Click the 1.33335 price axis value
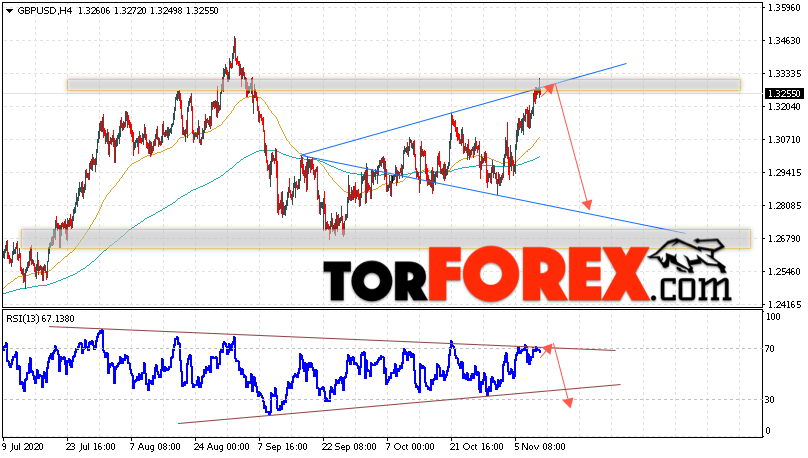Viewport: 808px width, 458px height. point(784,74)
